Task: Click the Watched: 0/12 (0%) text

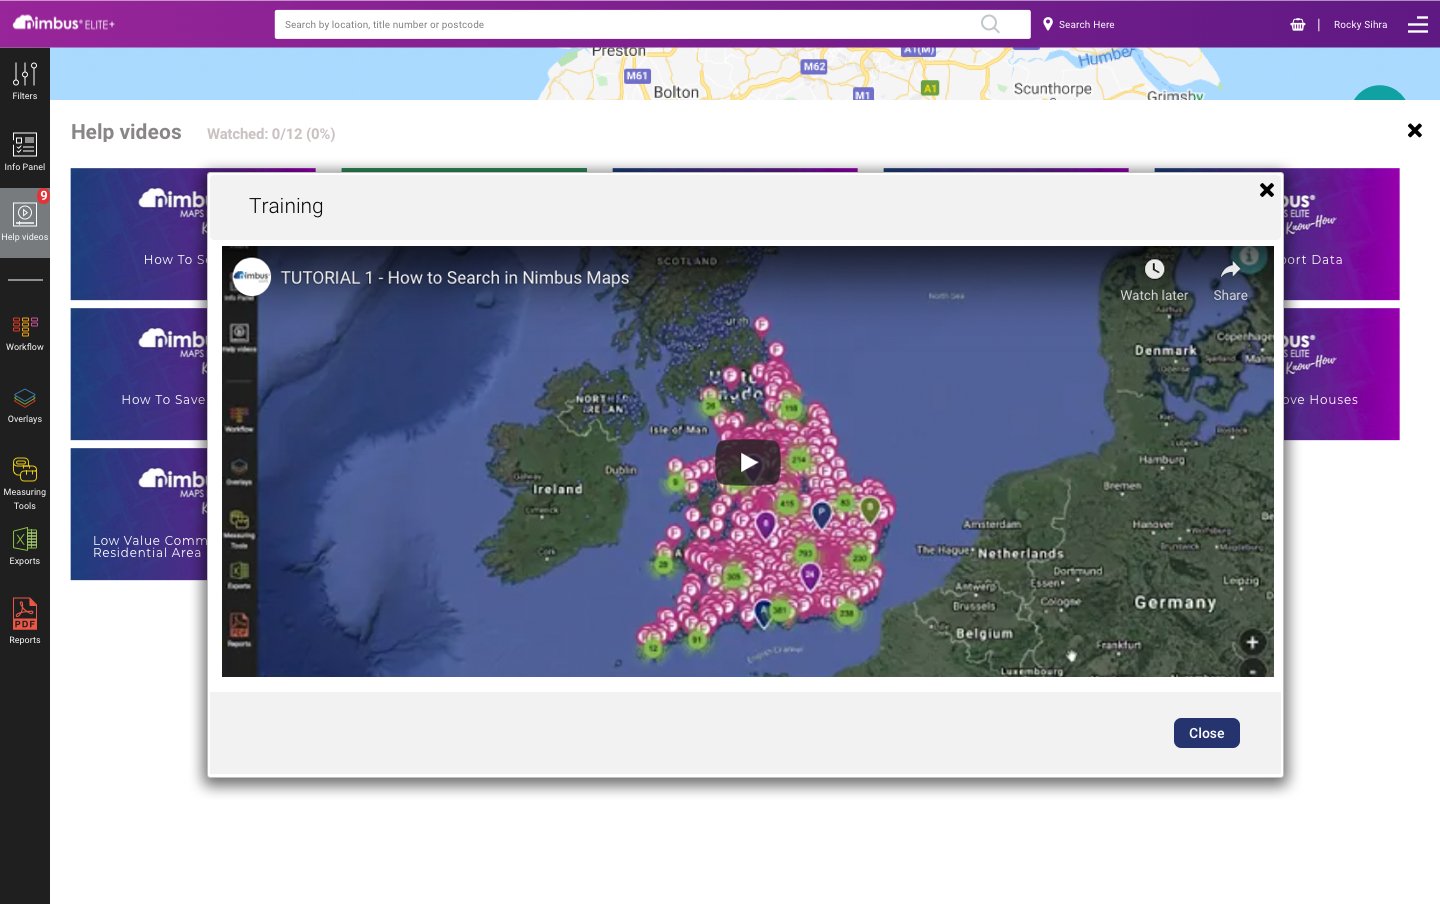Action: [x=271, y=134]
